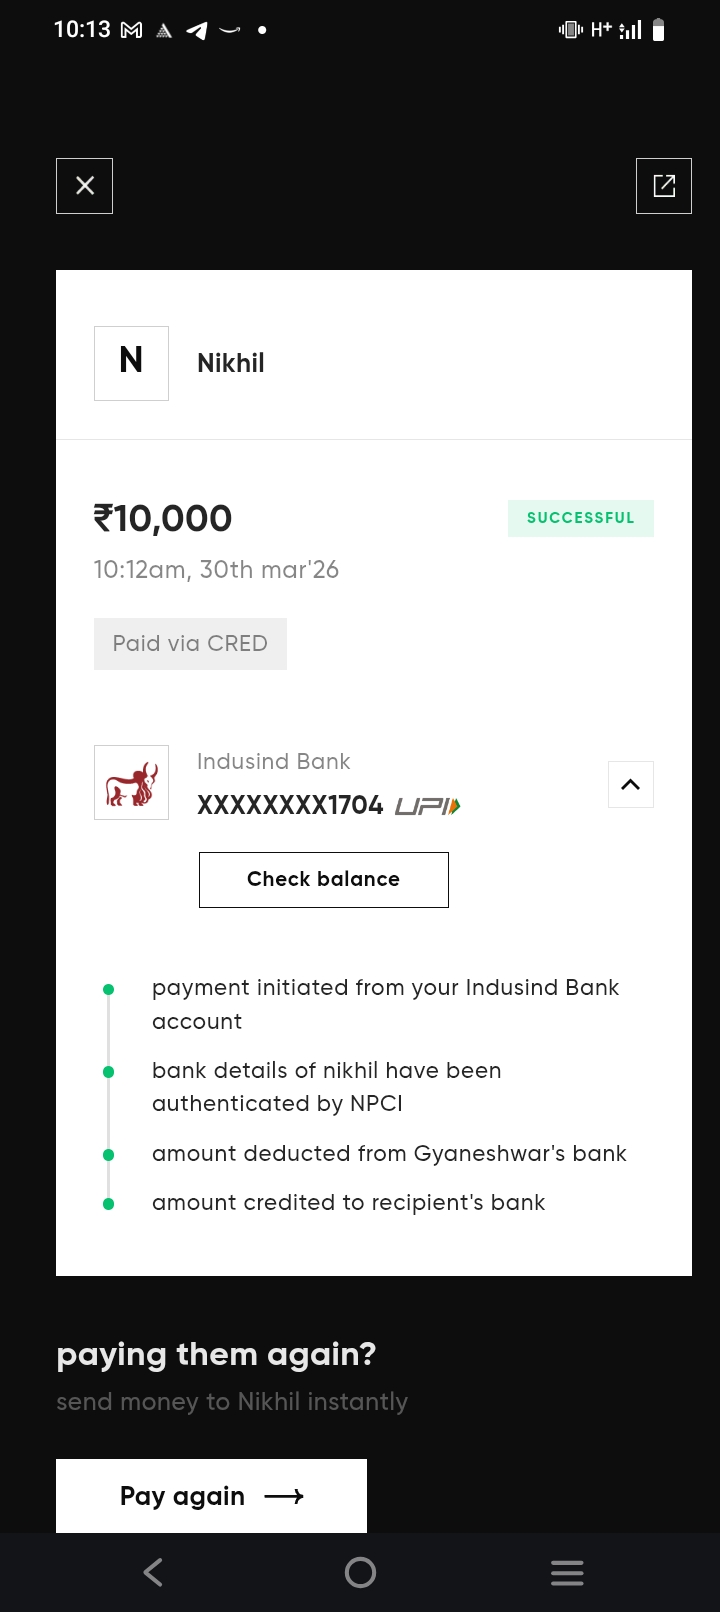Tap the ₹10,000 amount text
This screenshot has height=1612, width=720.
(x=163, y=519)
